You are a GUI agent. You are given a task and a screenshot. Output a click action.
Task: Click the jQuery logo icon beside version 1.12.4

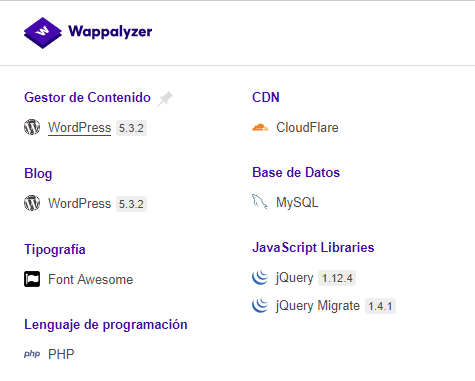260,277
